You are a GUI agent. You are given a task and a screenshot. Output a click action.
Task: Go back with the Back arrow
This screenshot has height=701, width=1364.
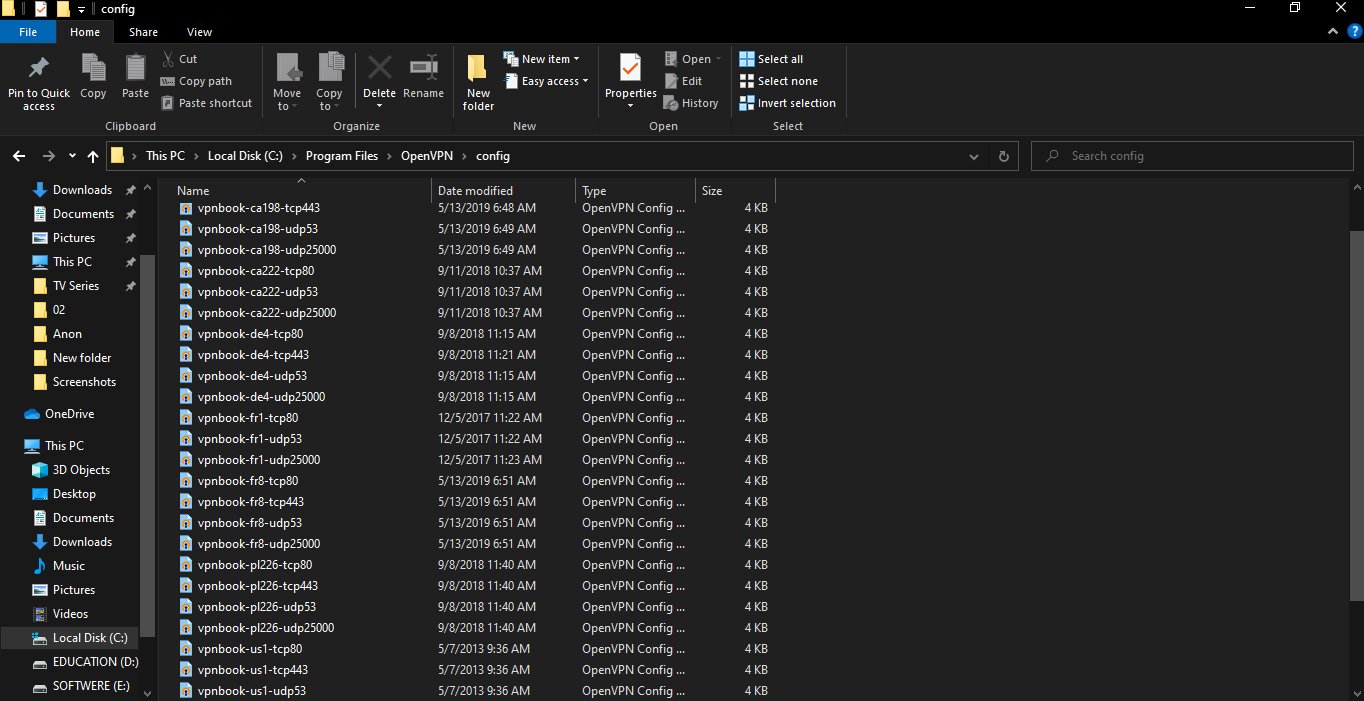19,156
